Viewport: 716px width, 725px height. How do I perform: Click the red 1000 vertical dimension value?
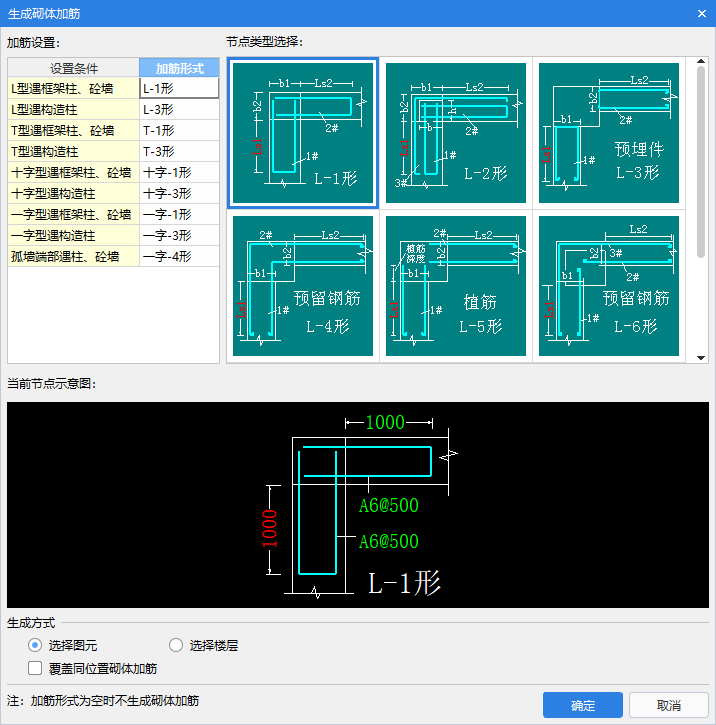(x=269, y=528)
